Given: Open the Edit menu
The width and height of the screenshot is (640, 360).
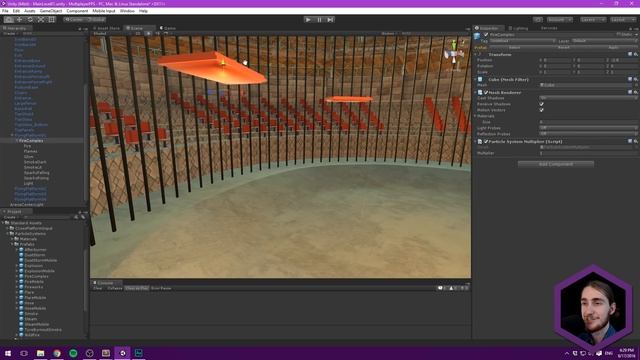Looking at the screenshot, I should pyautogui.click(x=16, y=11).
